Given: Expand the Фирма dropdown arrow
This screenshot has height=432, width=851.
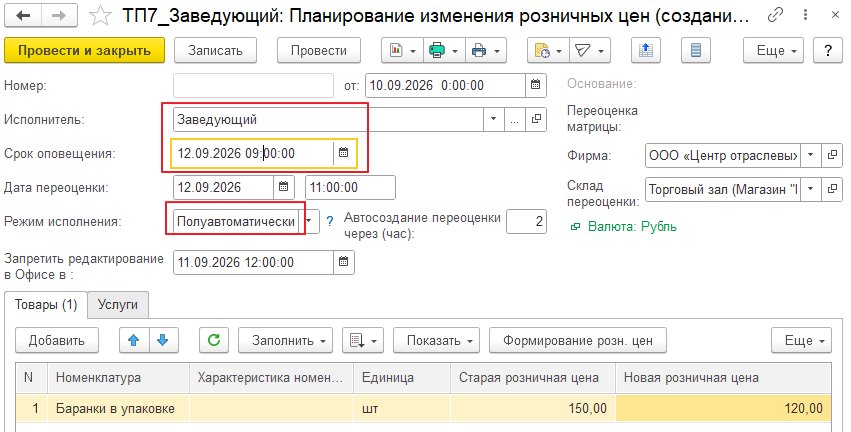Looking at the screenshot, I should [810, 155].
